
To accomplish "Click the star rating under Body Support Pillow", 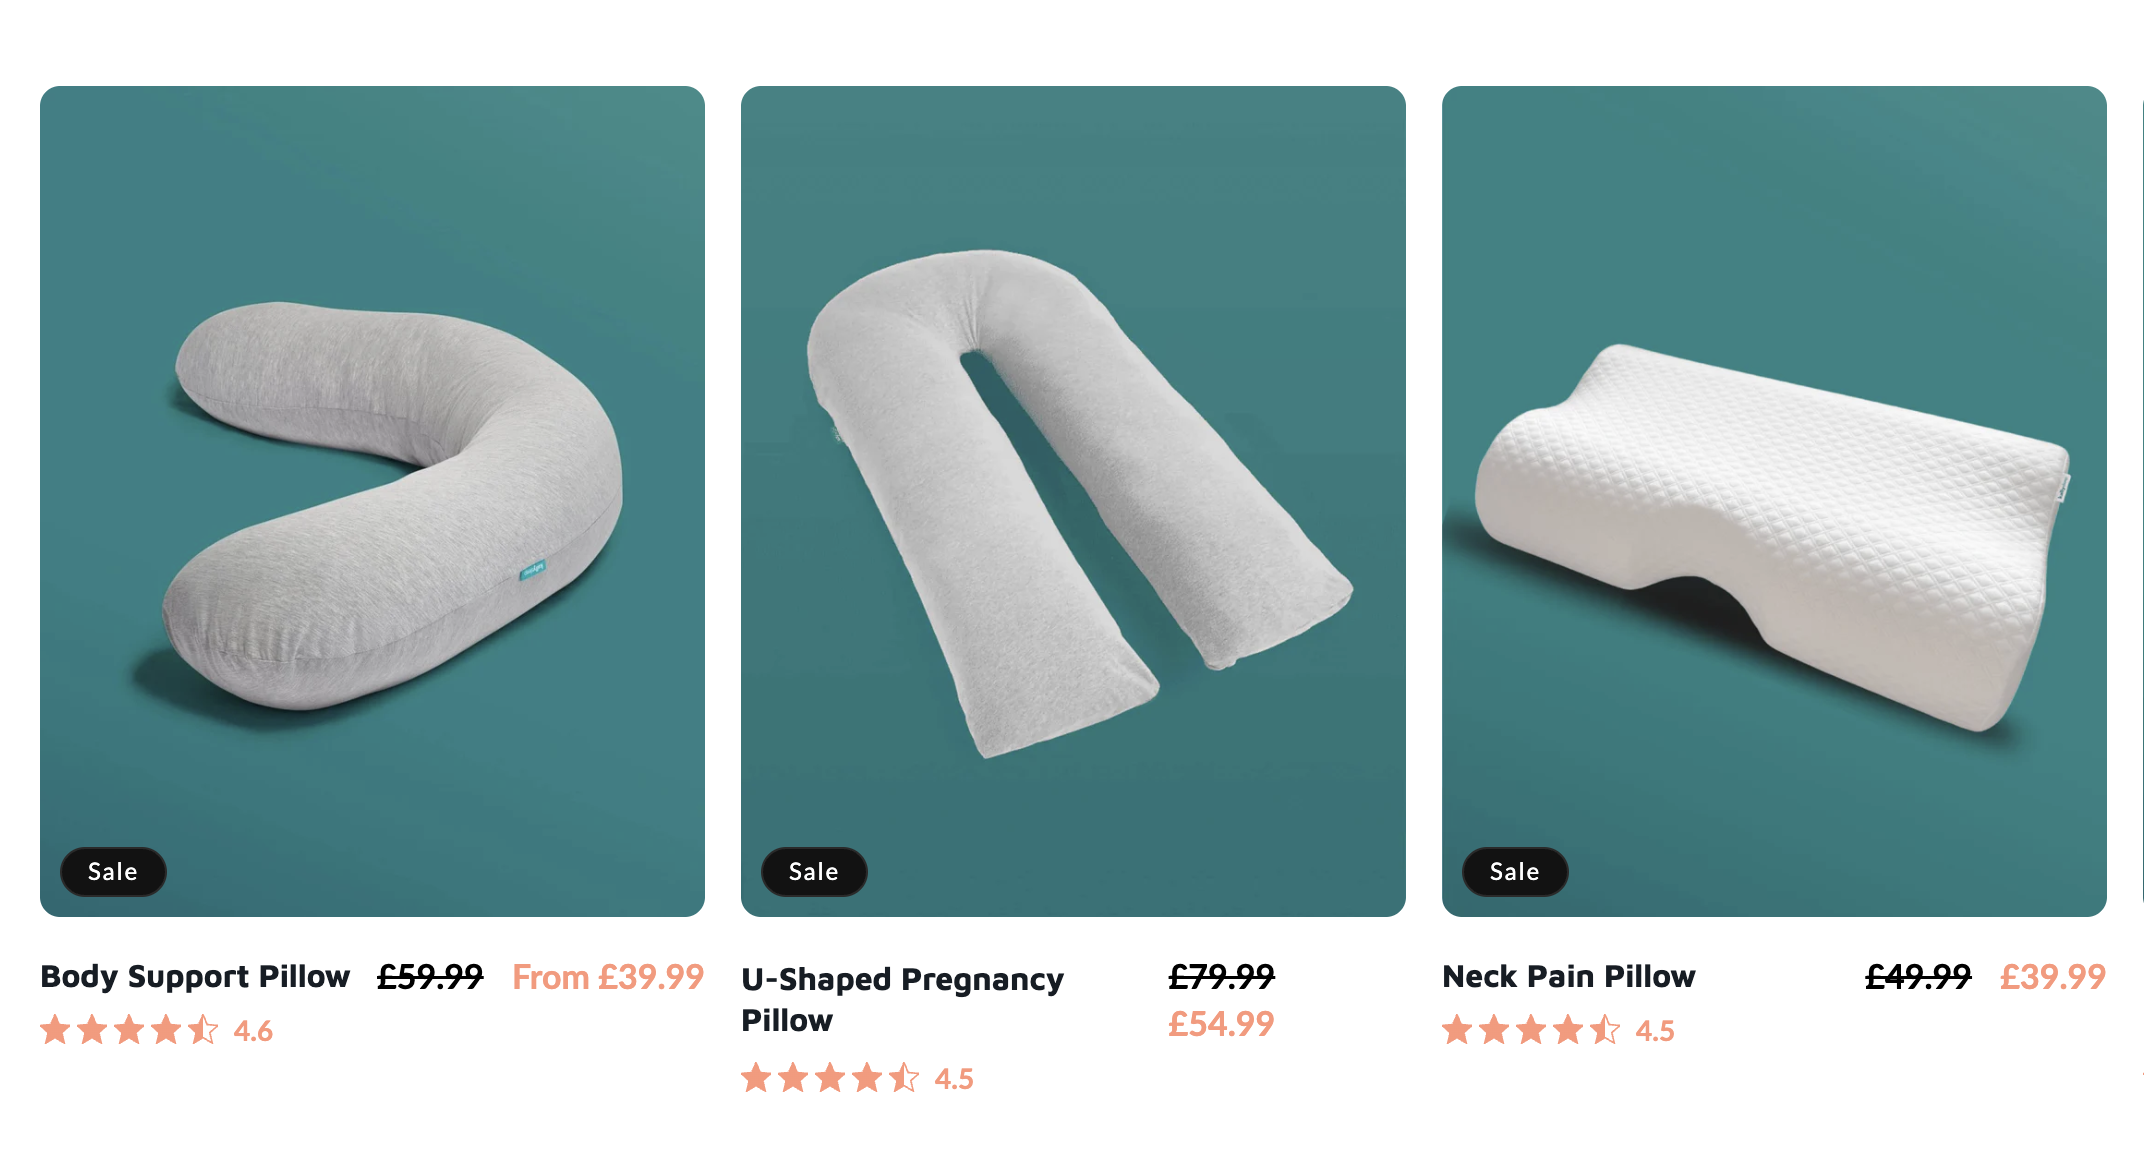I will click(129, 1030).
